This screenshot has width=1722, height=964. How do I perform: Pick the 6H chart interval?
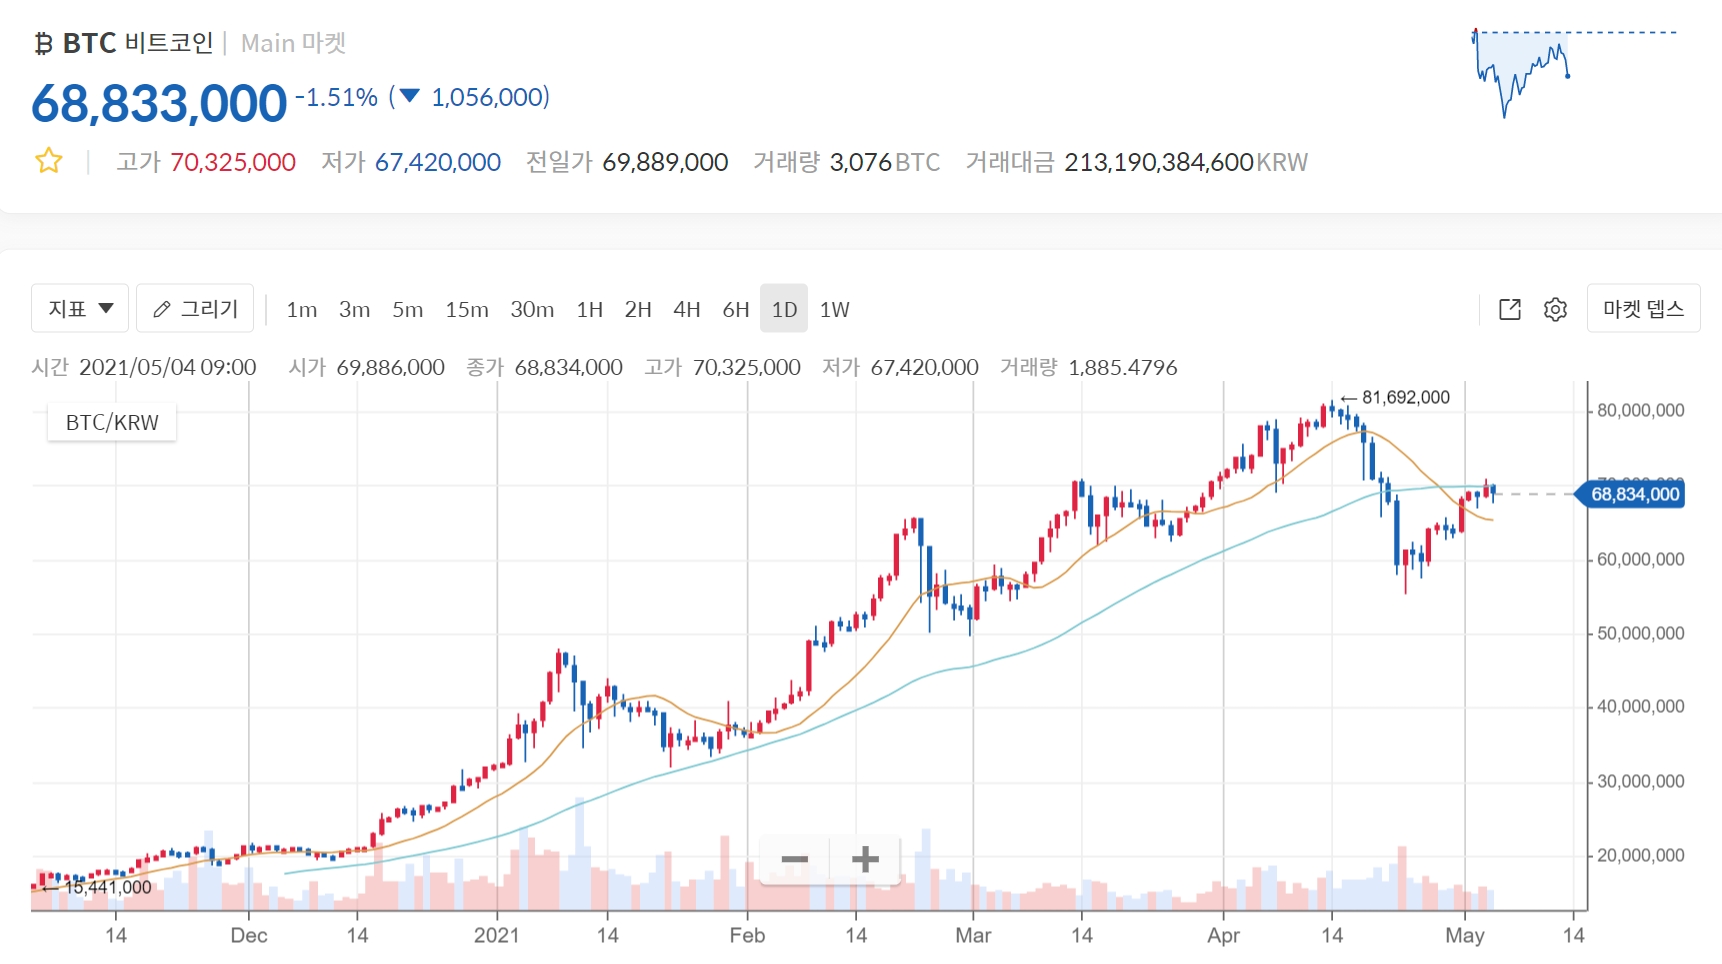[736, 309]
